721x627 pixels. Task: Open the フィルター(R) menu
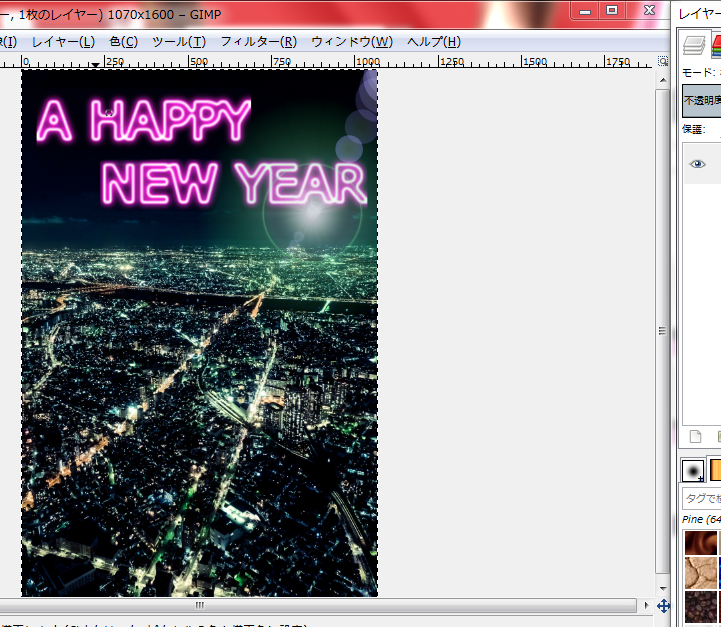pos(259,42)
